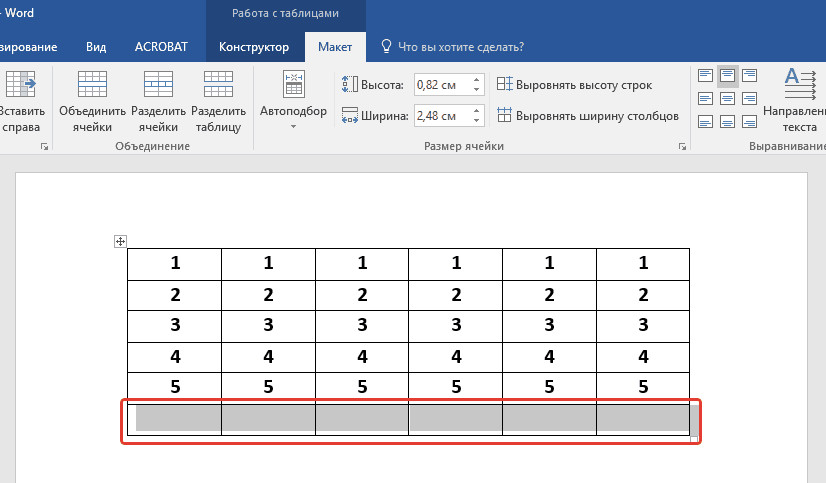Toggle align bottom right cell alignment
826x483 pixels.
pyautogui.click(x=749, y=122)
